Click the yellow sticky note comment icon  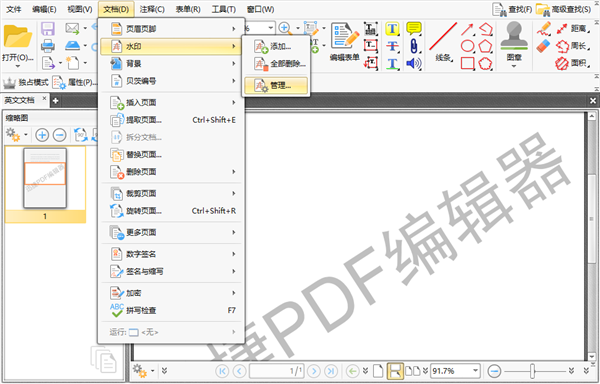[x=414, y=29]
